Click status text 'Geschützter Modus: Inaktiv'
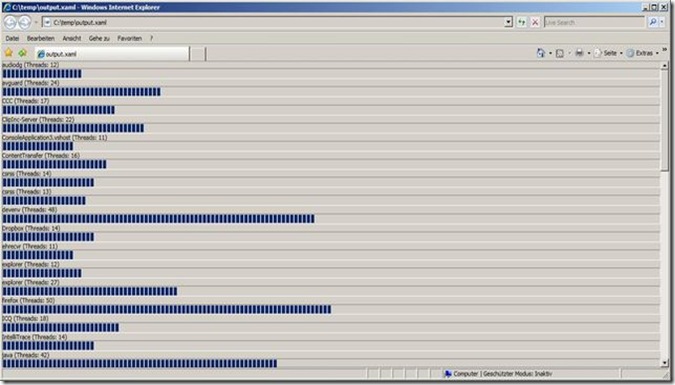The width and height of the screenshot is (675, 385). click(x=517, y=374)
